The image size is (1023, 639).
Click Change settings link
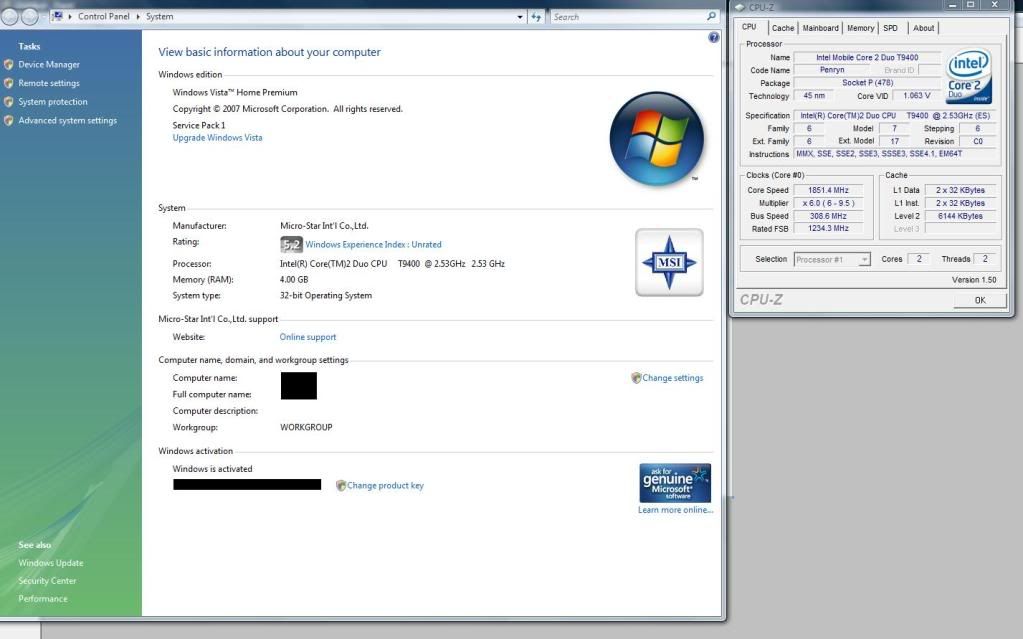pyautogui.click(x=673, y=378)
